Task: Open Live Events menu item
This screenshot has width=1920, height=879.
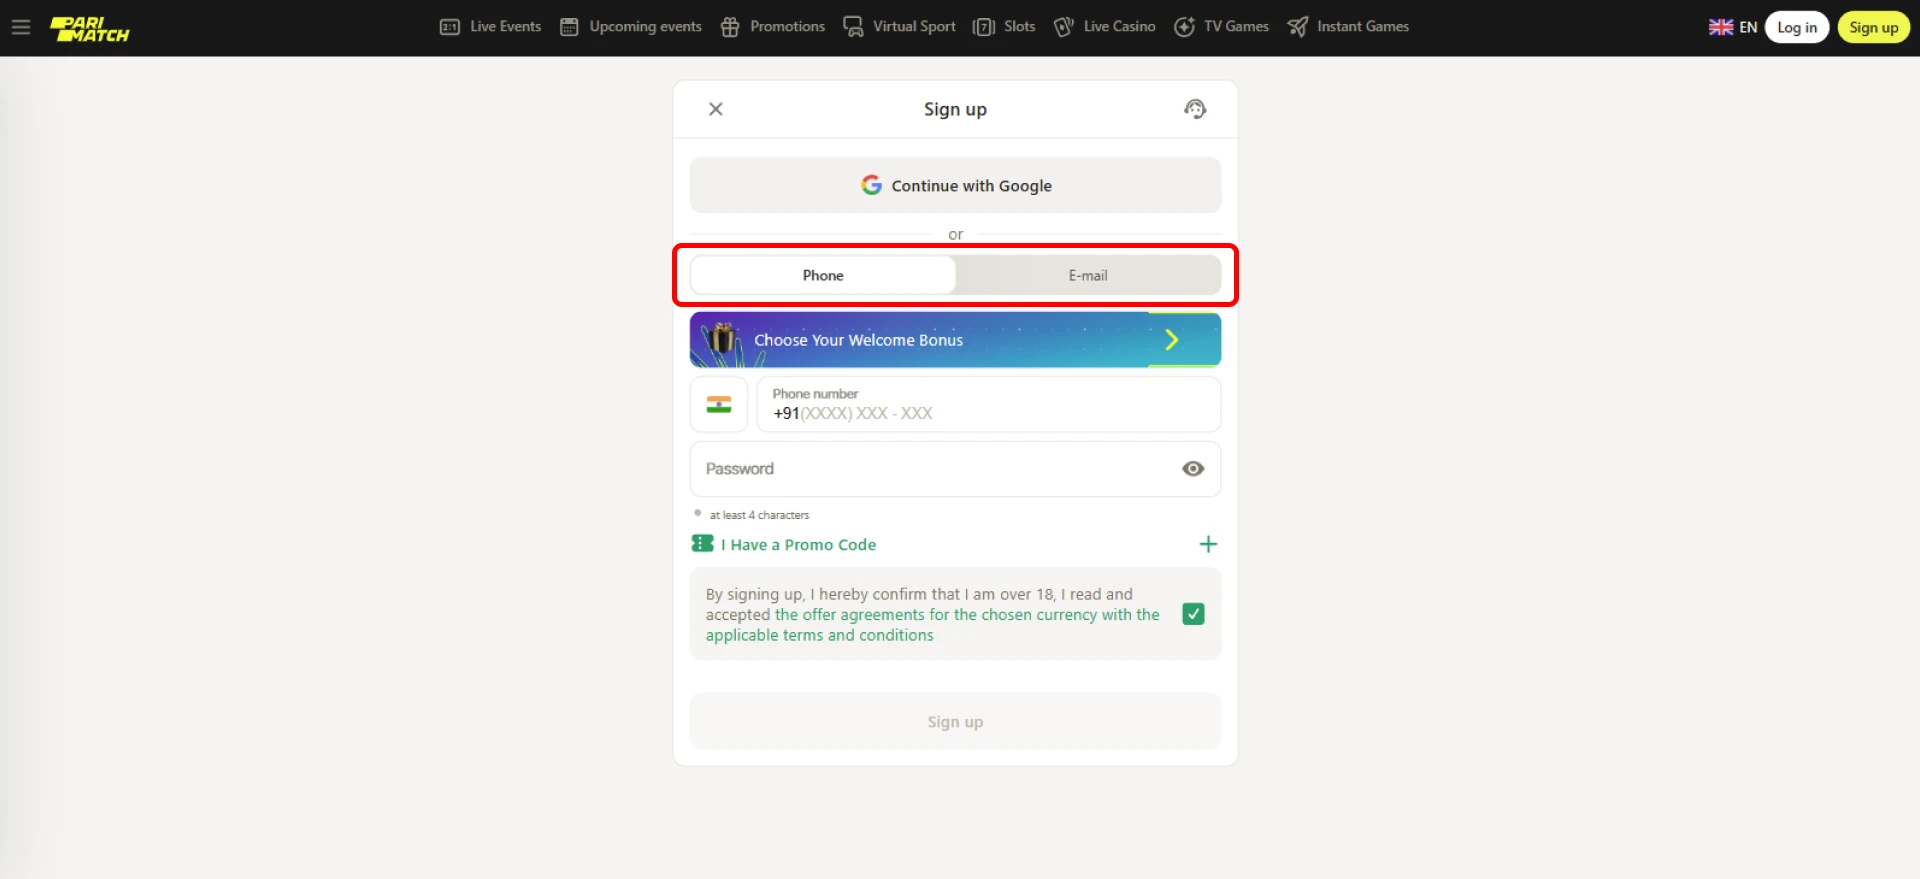Action: click(x=491, y=27)
